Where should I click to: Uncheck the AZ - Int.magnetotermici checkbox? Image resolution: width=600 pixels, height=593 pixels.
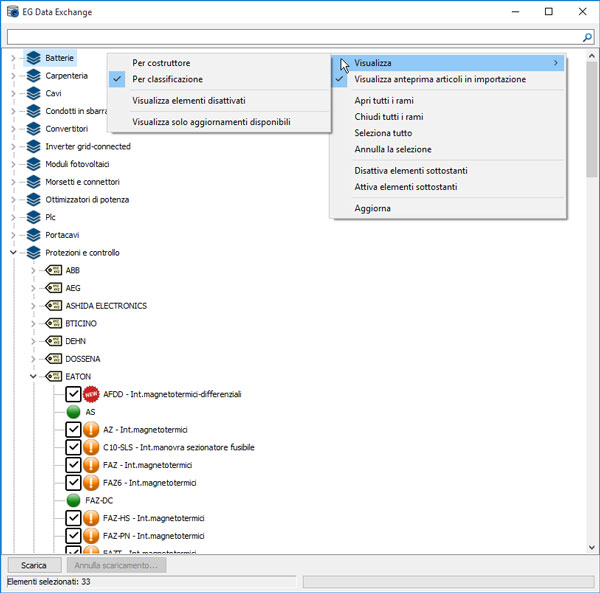73,430
